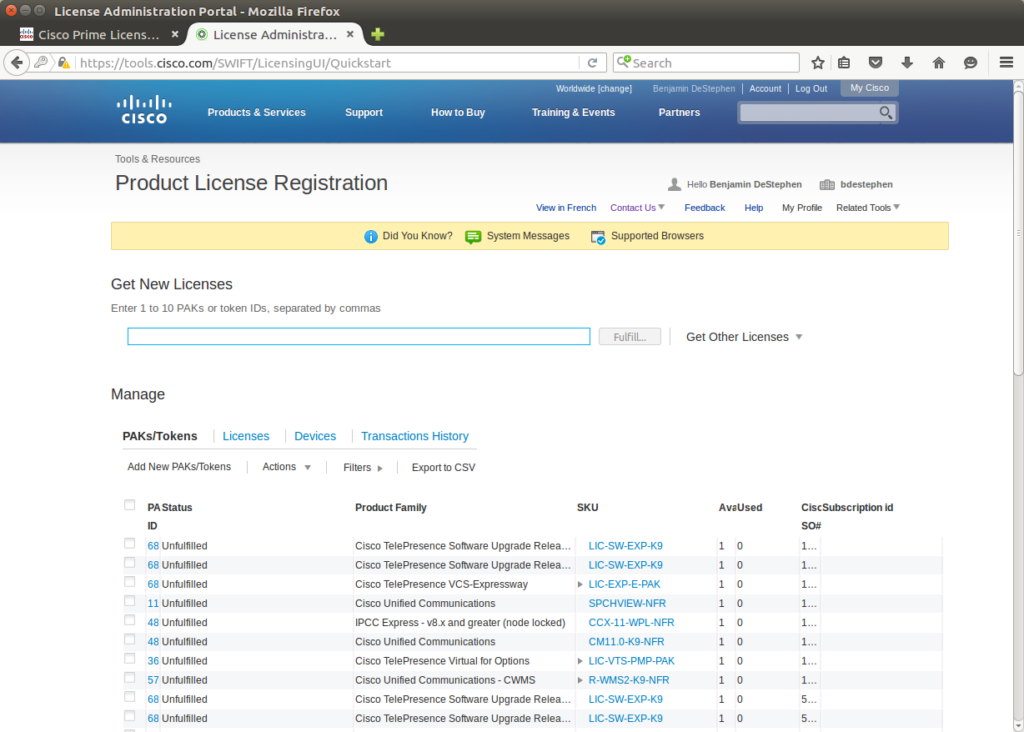Expand the R-WMS2-K9-NFR row arrow
Image resolution: width=1024 pixels, height=732 pixels.
click(x=580, y=680)
